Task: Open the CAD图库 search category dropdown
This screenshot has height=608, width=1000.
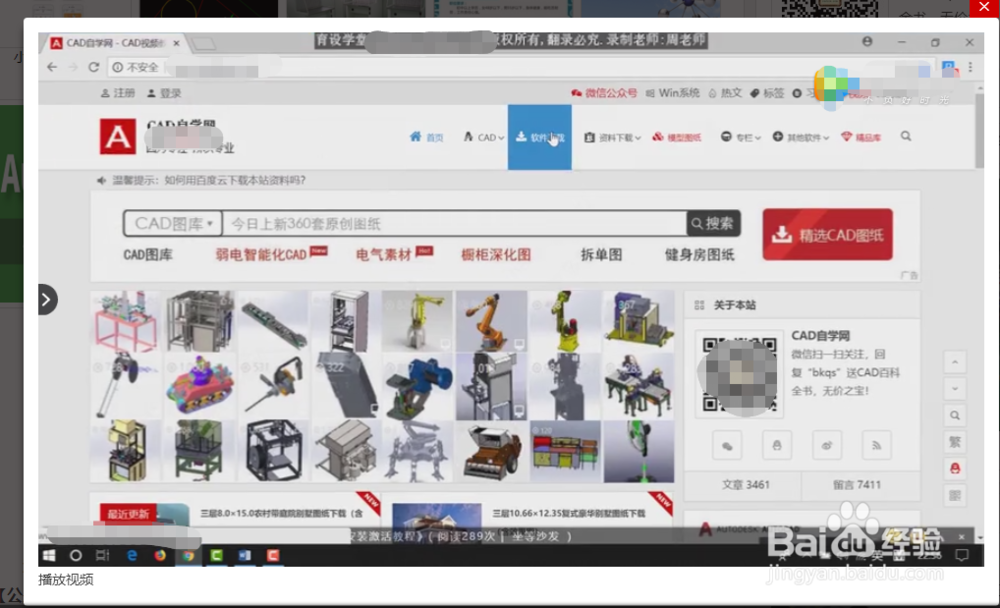Action: pos(173,224)
